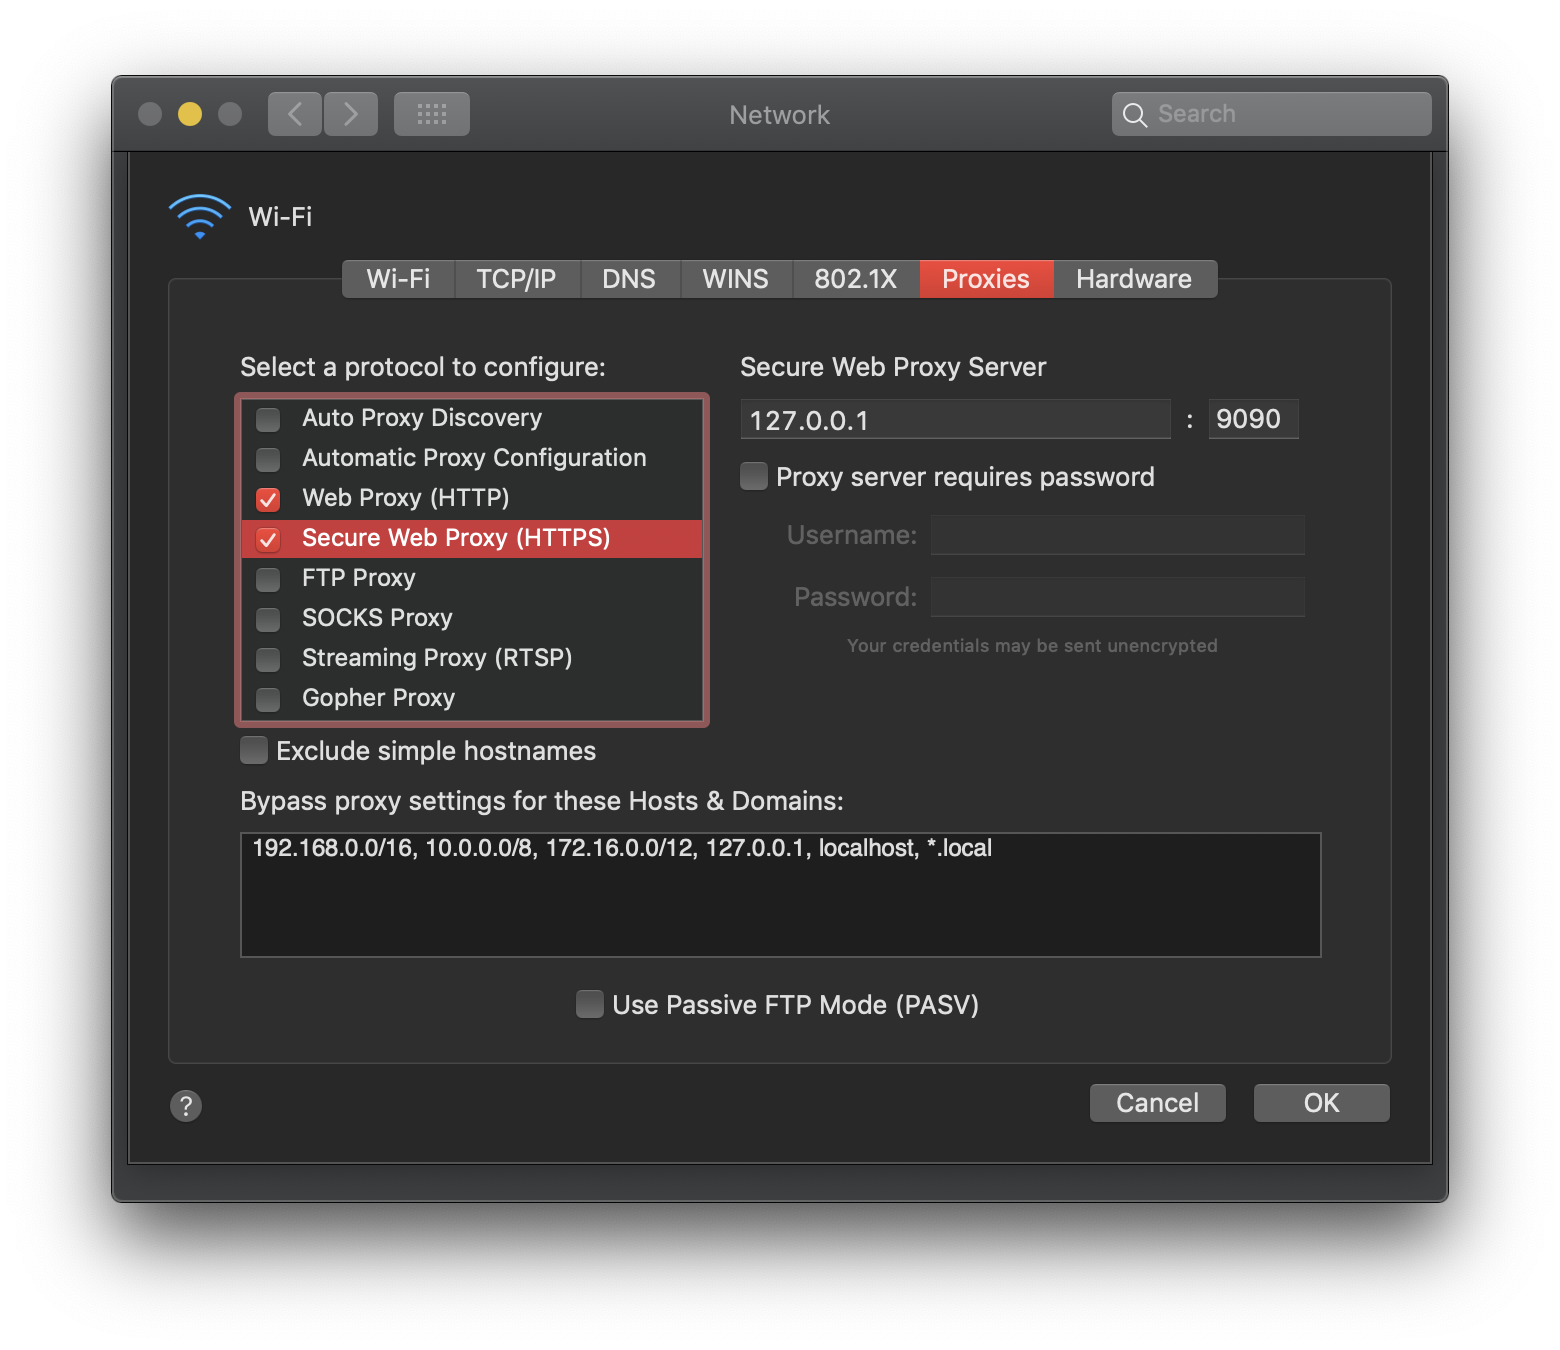
Task: Click the back navigation arrow
Action: click(295, 114)
